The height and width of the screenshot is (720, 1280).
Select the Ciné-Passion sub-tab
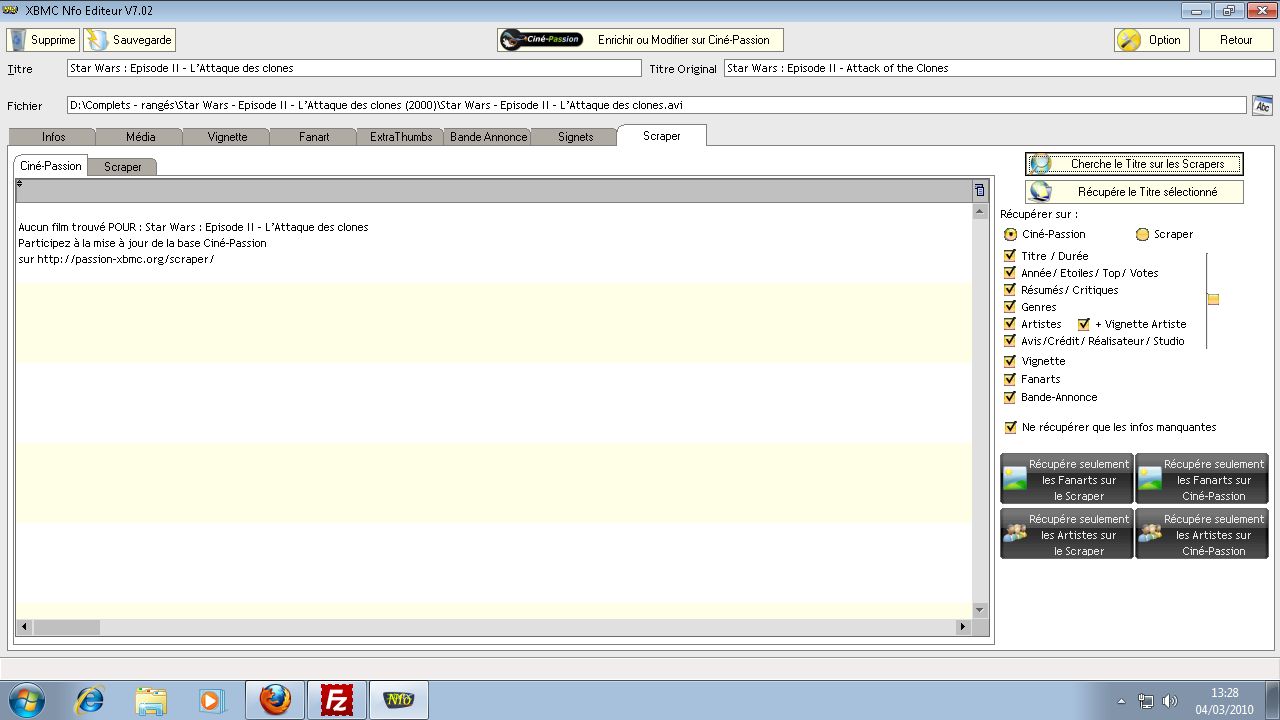point(50,166)
